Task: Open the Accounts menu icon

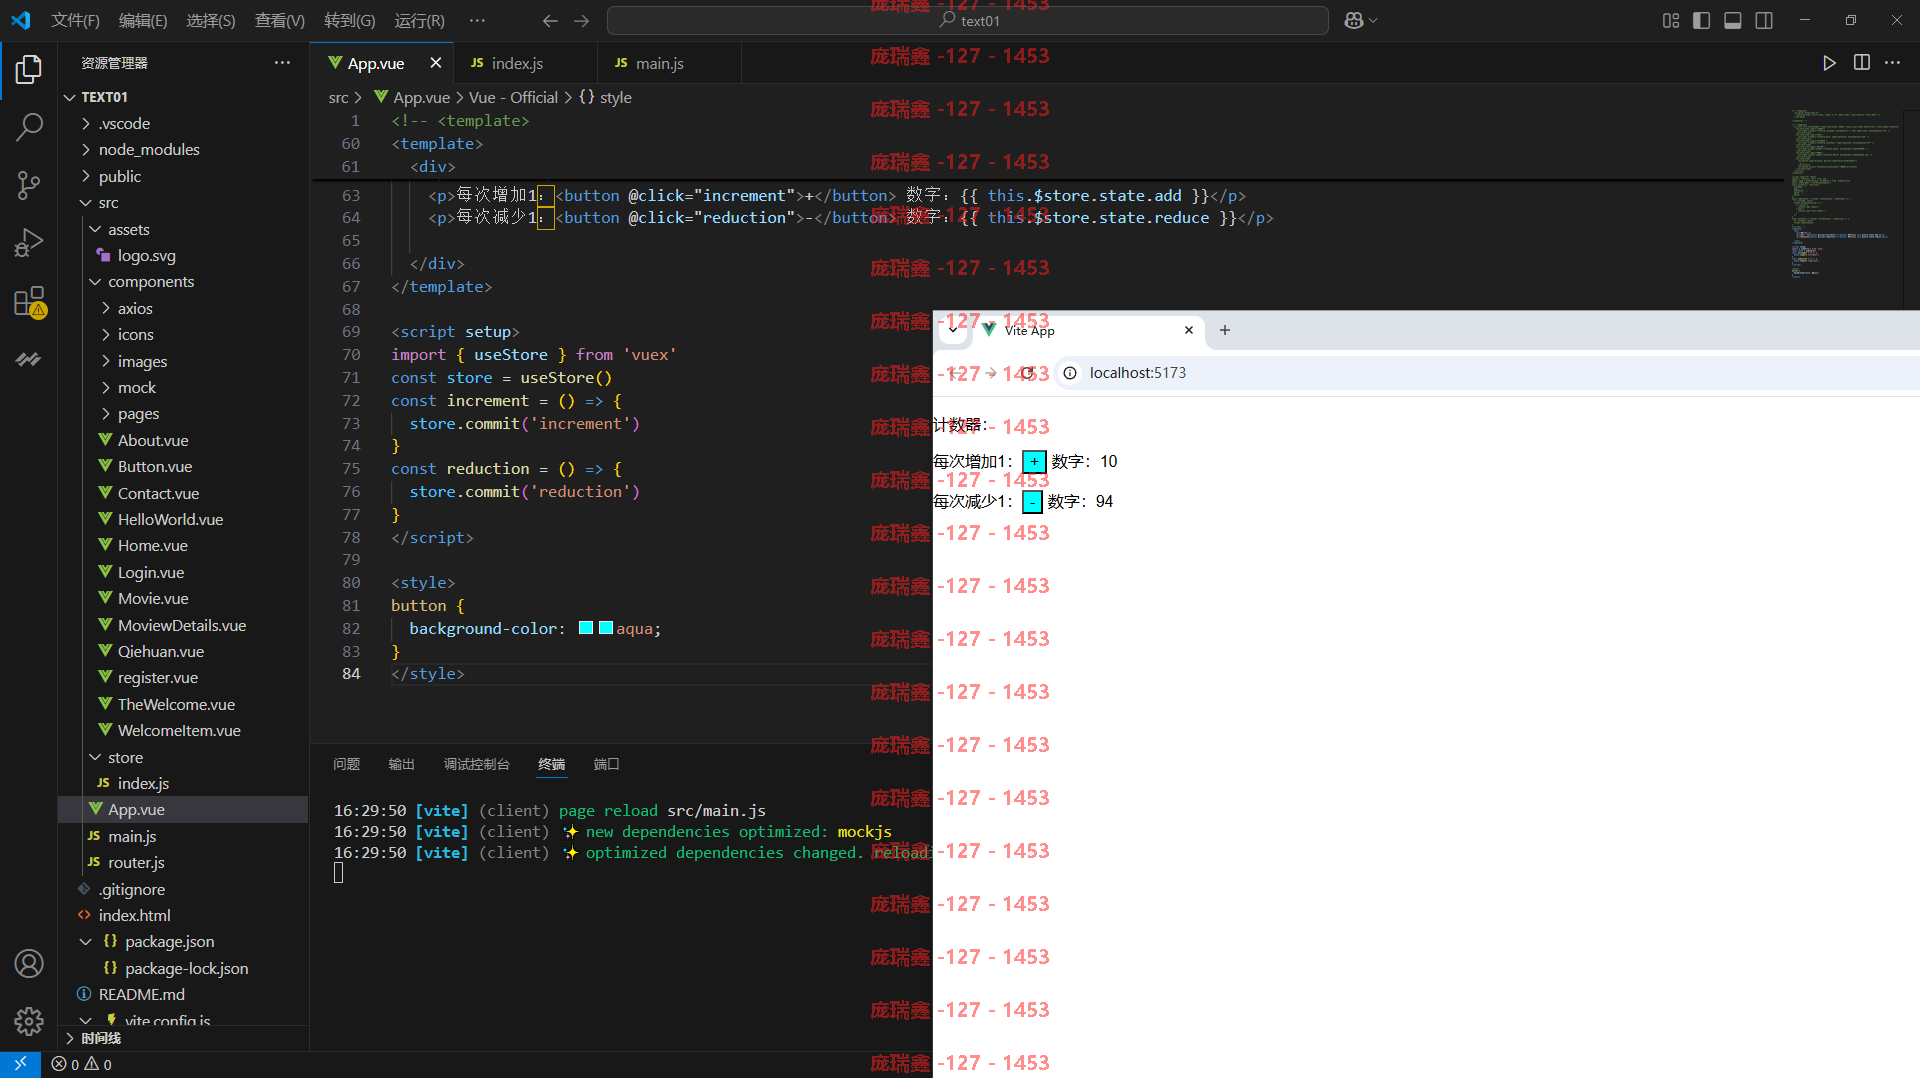Action: point(29,963)
